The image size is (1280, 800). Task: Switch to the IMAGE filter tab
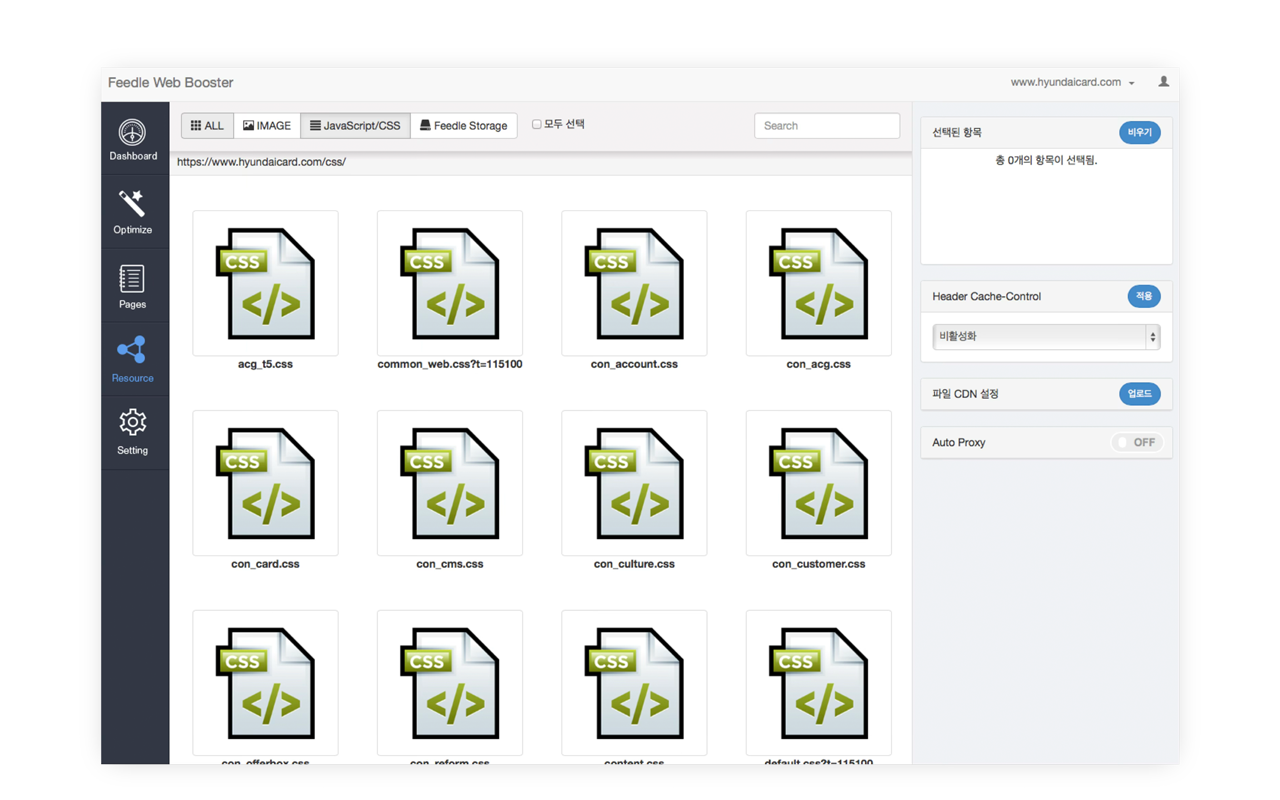pos(267,126)
